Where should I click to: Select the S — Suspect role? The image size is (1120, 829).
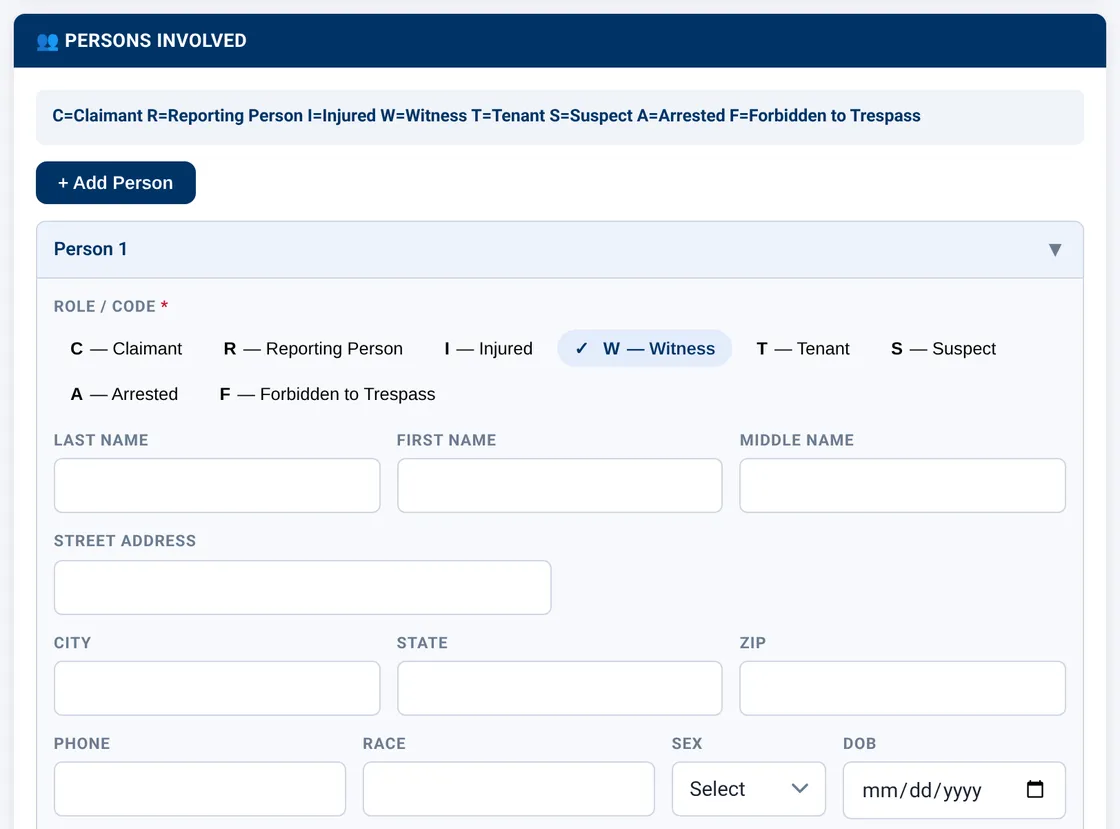click(x=943, y=348)
